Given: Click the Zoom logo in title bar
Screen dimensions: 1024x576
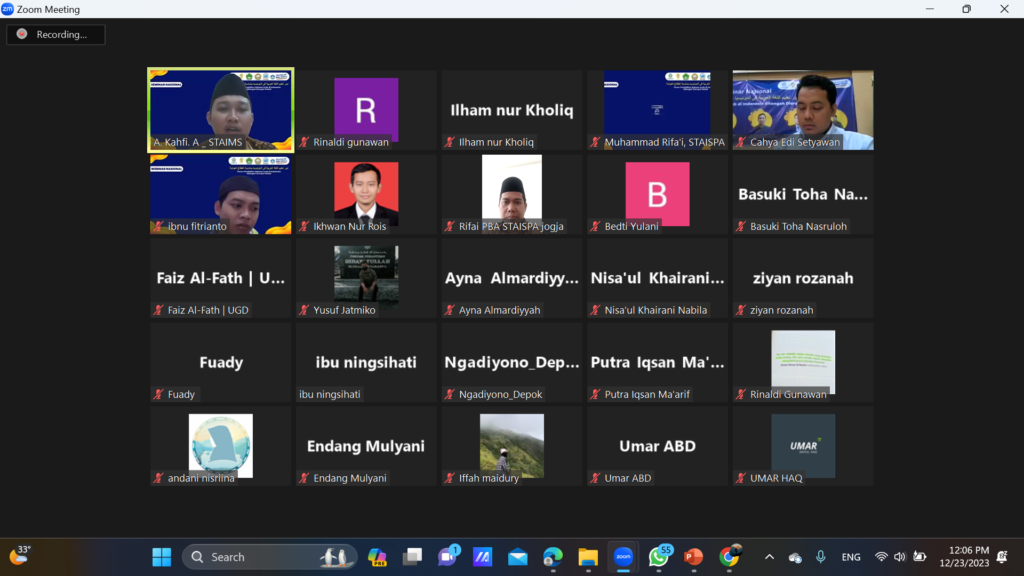Looking at the screenshot, I should click(8, 9).
